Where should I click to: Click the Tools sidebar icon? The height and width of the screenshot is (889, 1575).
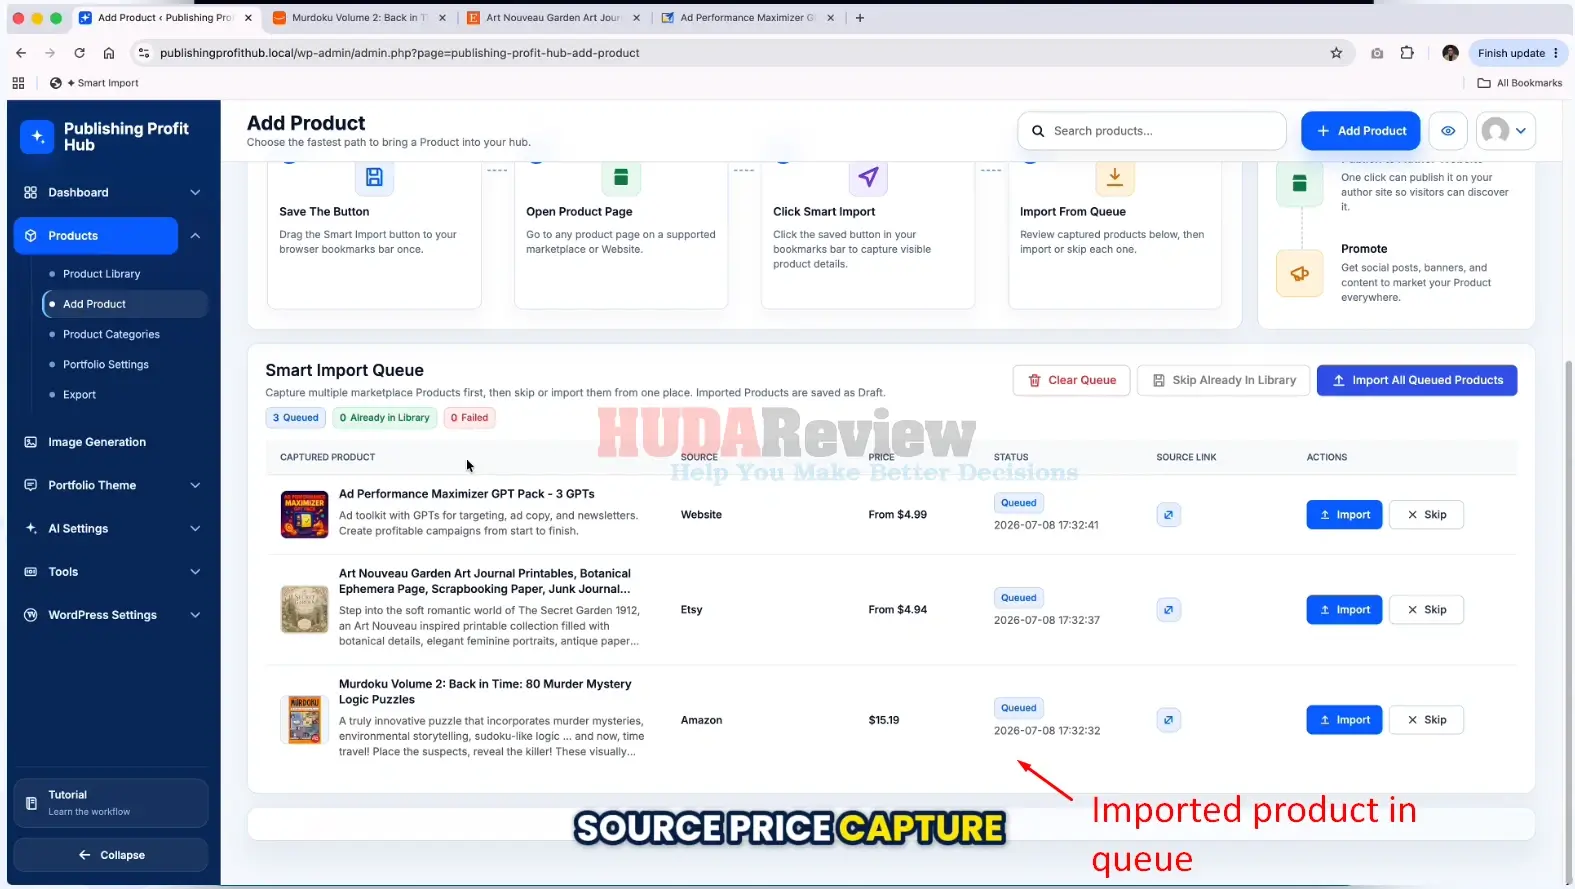tap(30, 572)
